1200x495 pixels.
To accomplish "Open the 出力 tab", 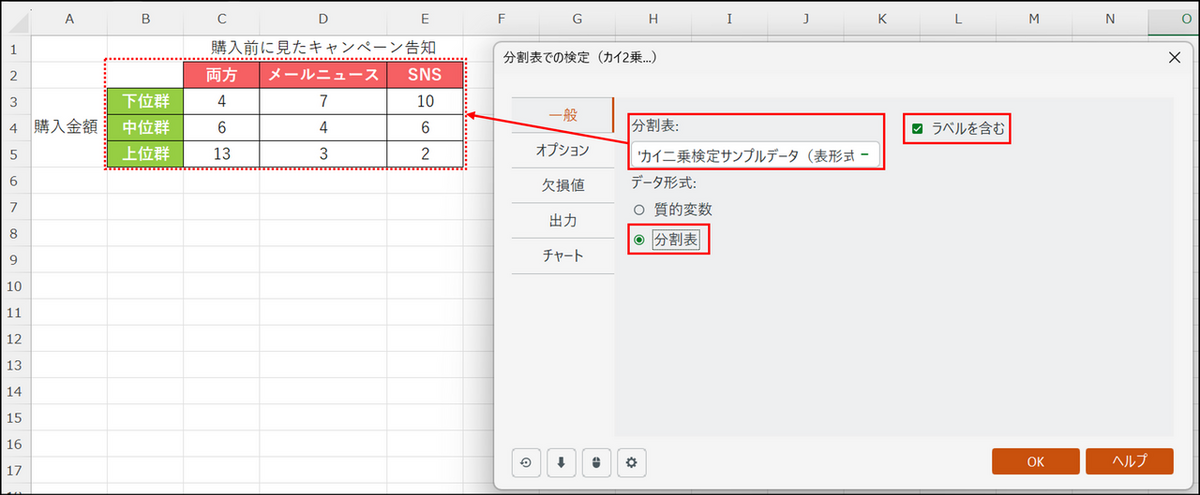I will click(562, 220).
